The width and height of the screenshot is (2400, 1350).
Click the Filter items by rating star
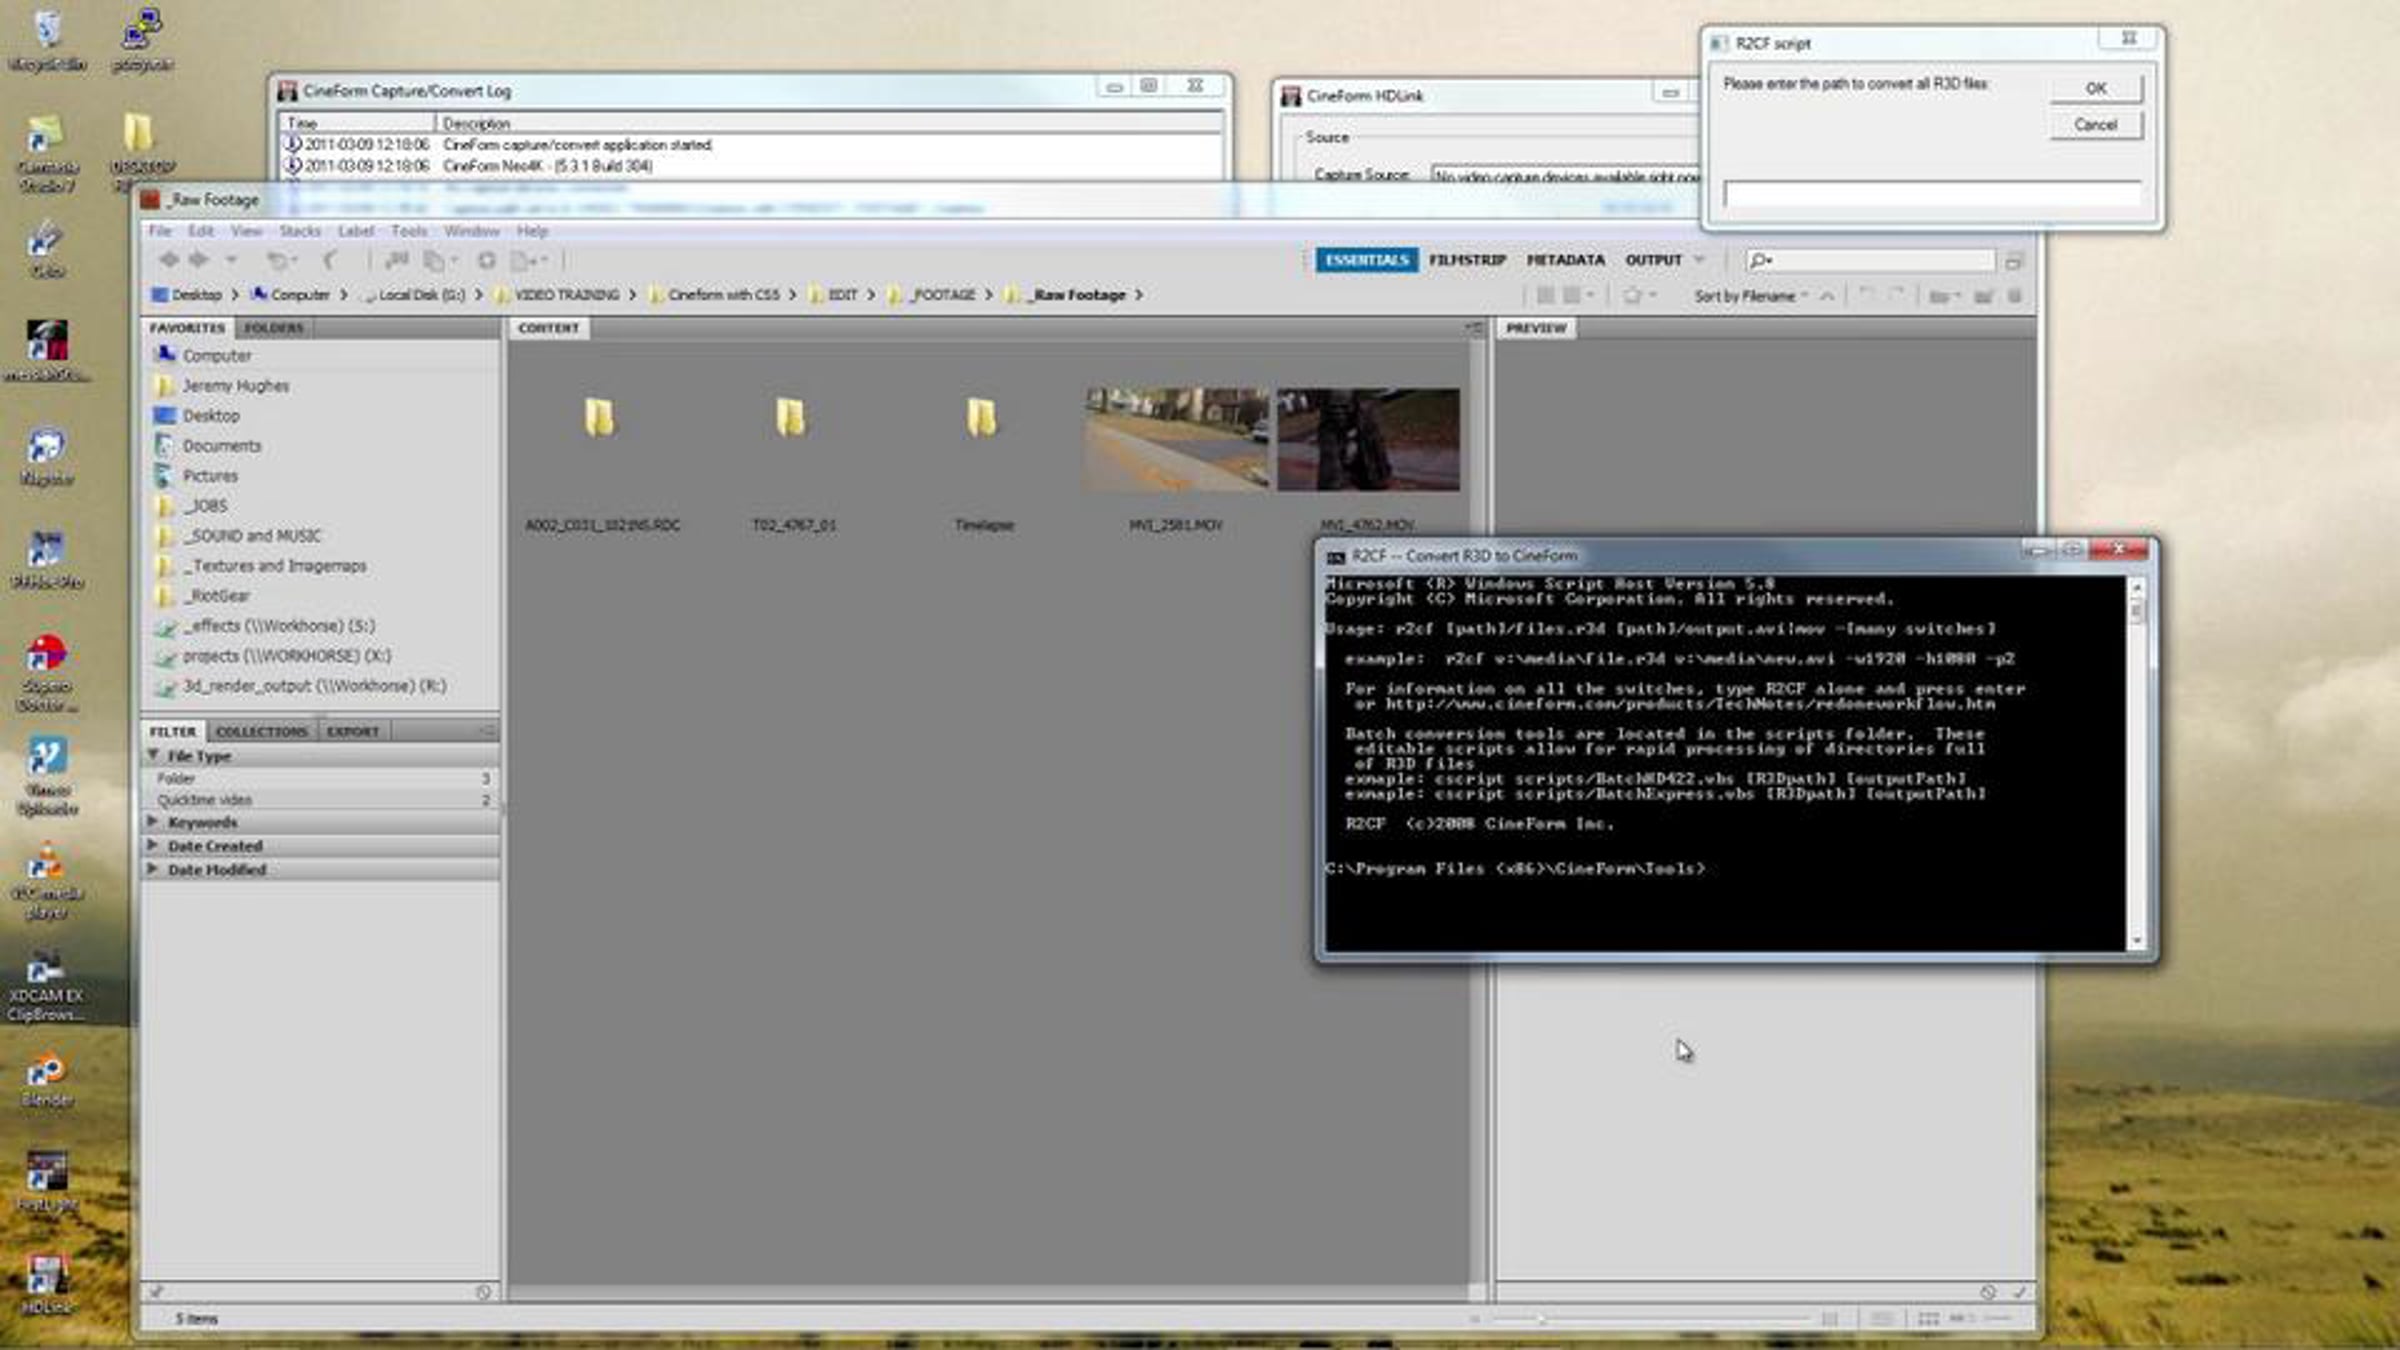pyautogui.click(x=1633, y=295)
